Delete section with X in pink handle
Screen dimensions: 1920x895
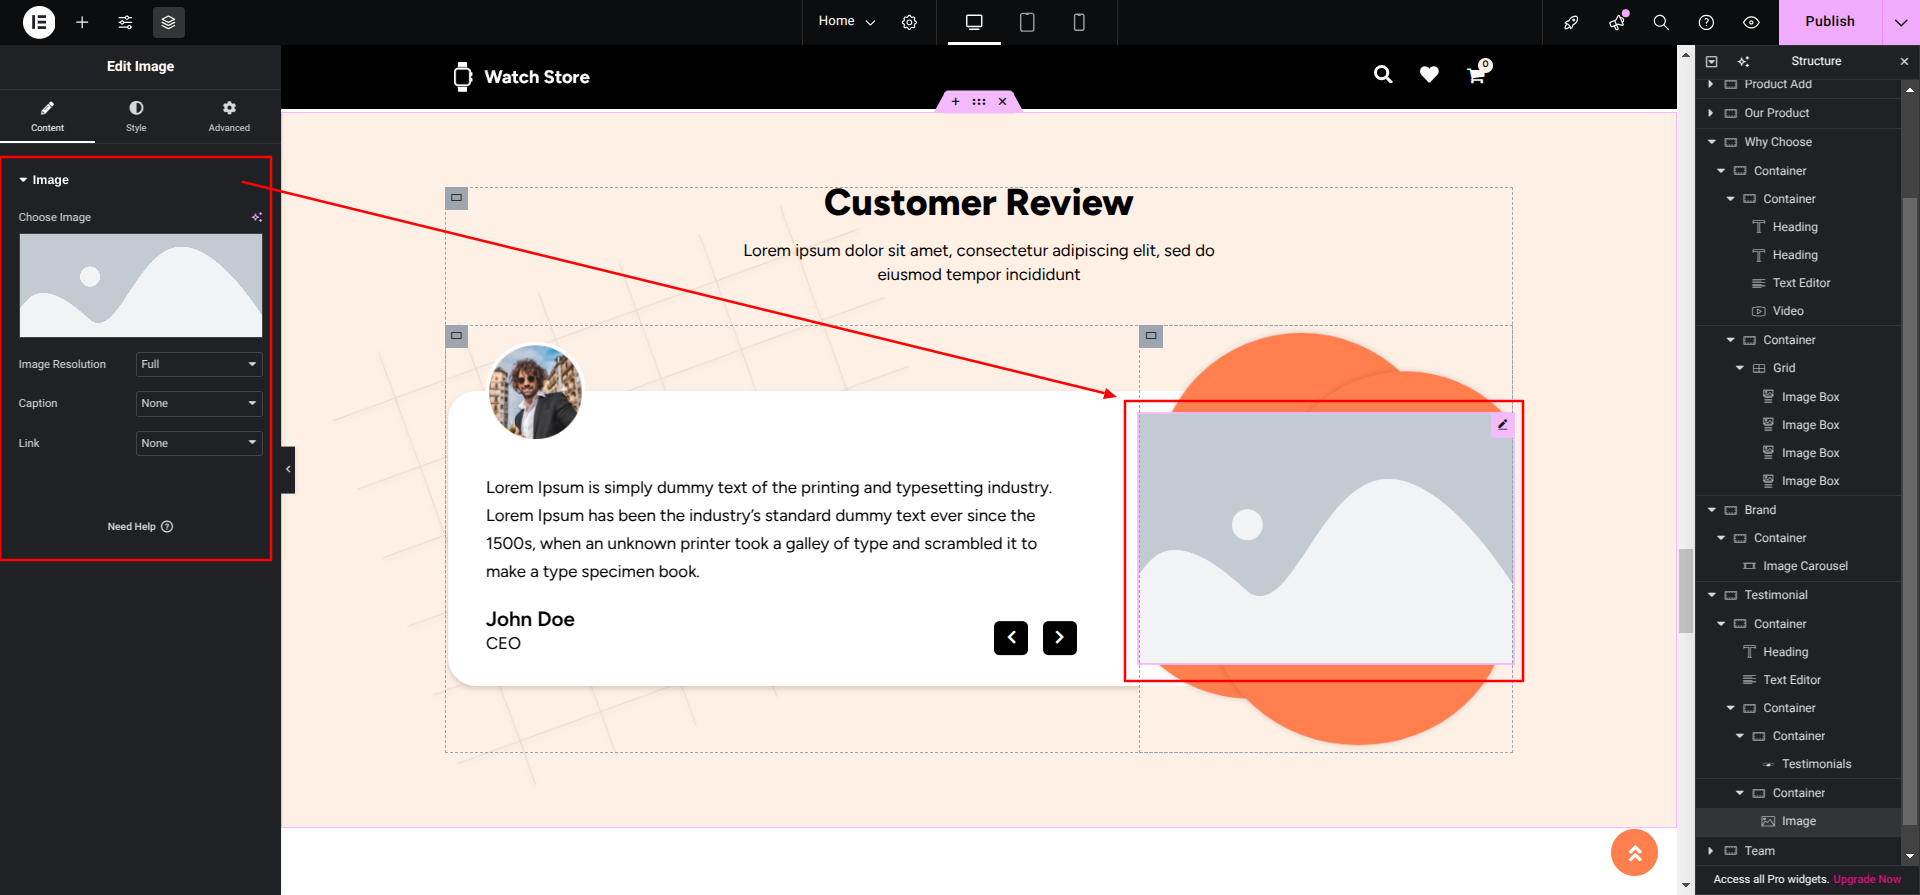(1002, 102)
